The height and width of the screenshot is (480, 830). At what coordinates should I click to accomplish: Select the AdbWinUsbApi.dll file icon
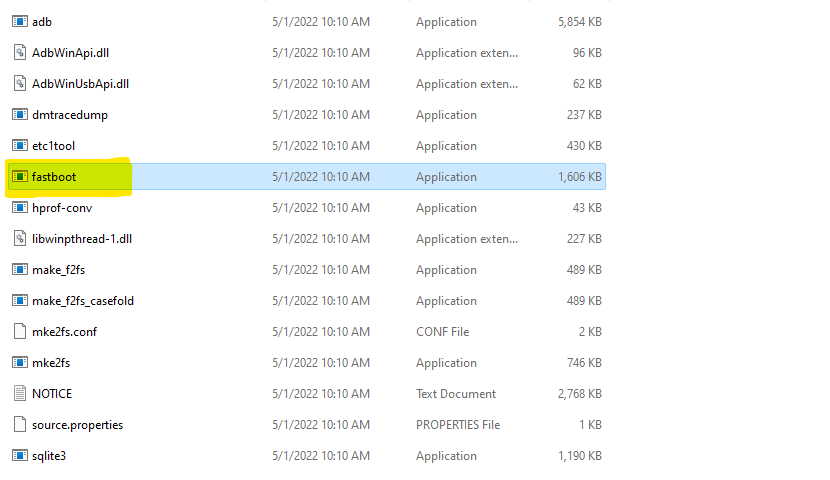coord(20,84)
